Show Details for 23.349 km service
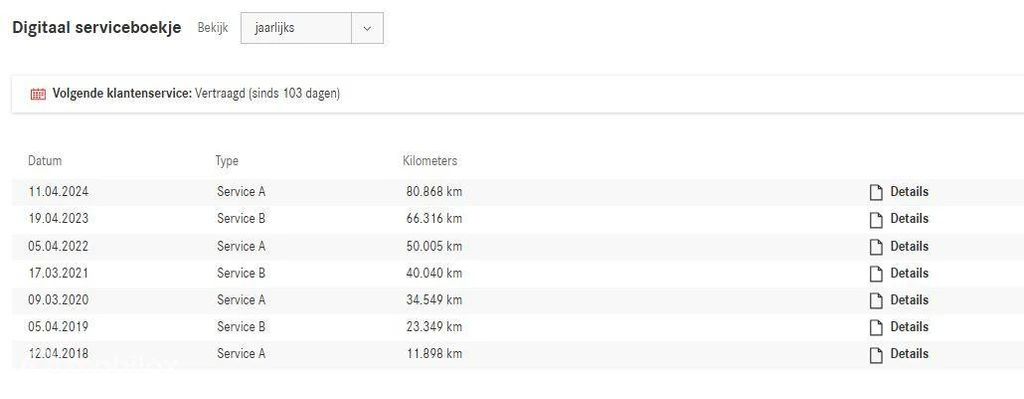This screenshot has height=399, width=1024. point(909,327)
